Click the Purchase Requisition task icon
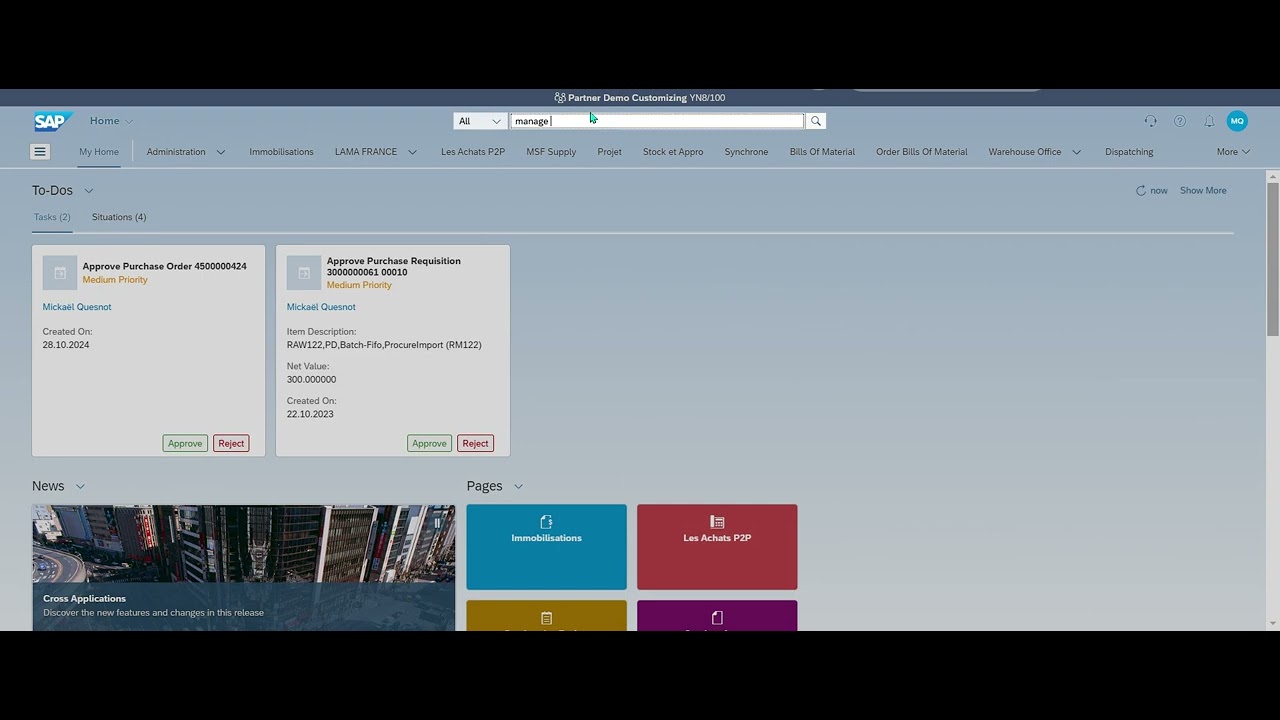The image size is (1280, 720). (304, 273)
